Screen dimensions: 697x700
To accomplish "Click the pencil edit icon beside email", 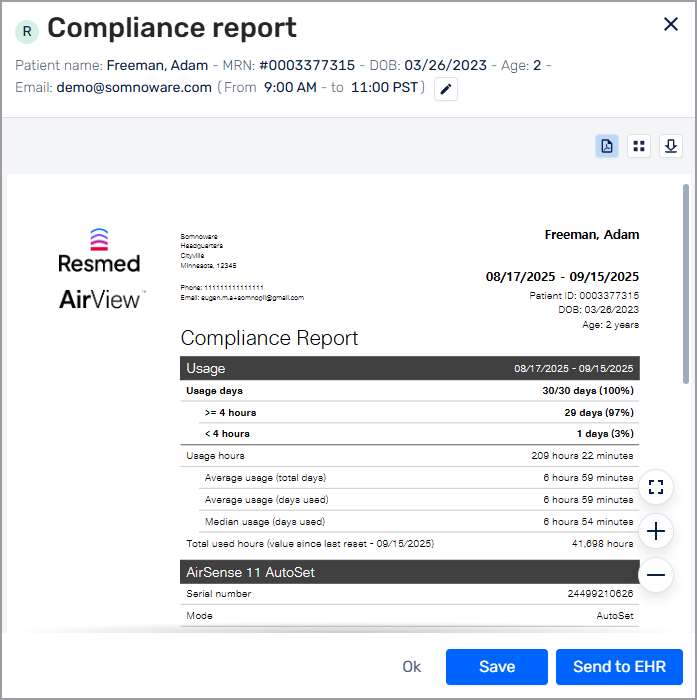I will pyautogui.click(x=446, y=89).
